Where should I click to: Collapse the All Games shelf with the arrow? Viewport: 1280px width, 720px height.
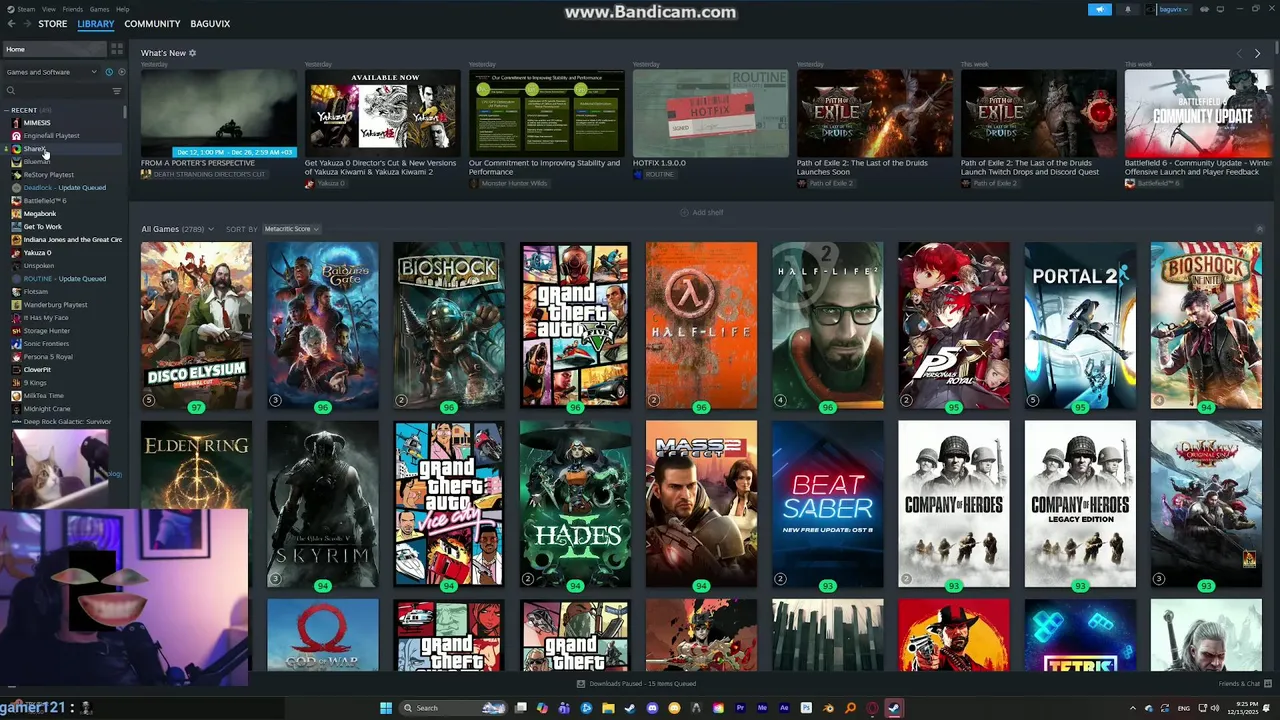coord(1259,229)
